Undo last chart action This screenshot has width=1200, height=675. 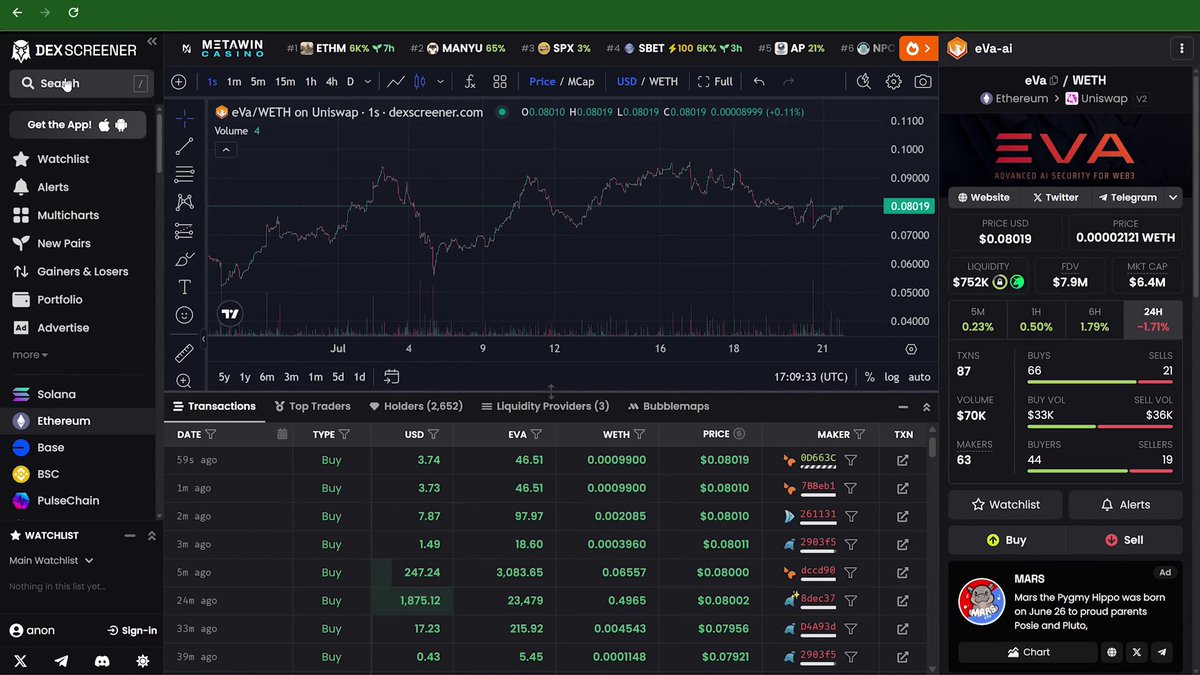coord(760,82)
